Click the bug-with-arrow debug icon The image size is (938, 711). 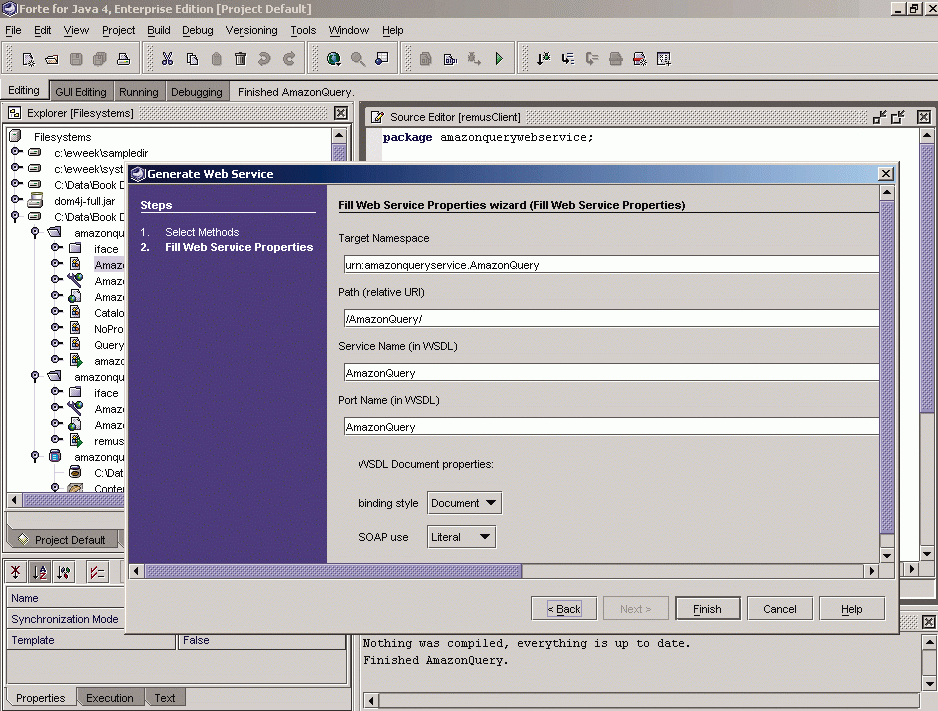[474, 59]
